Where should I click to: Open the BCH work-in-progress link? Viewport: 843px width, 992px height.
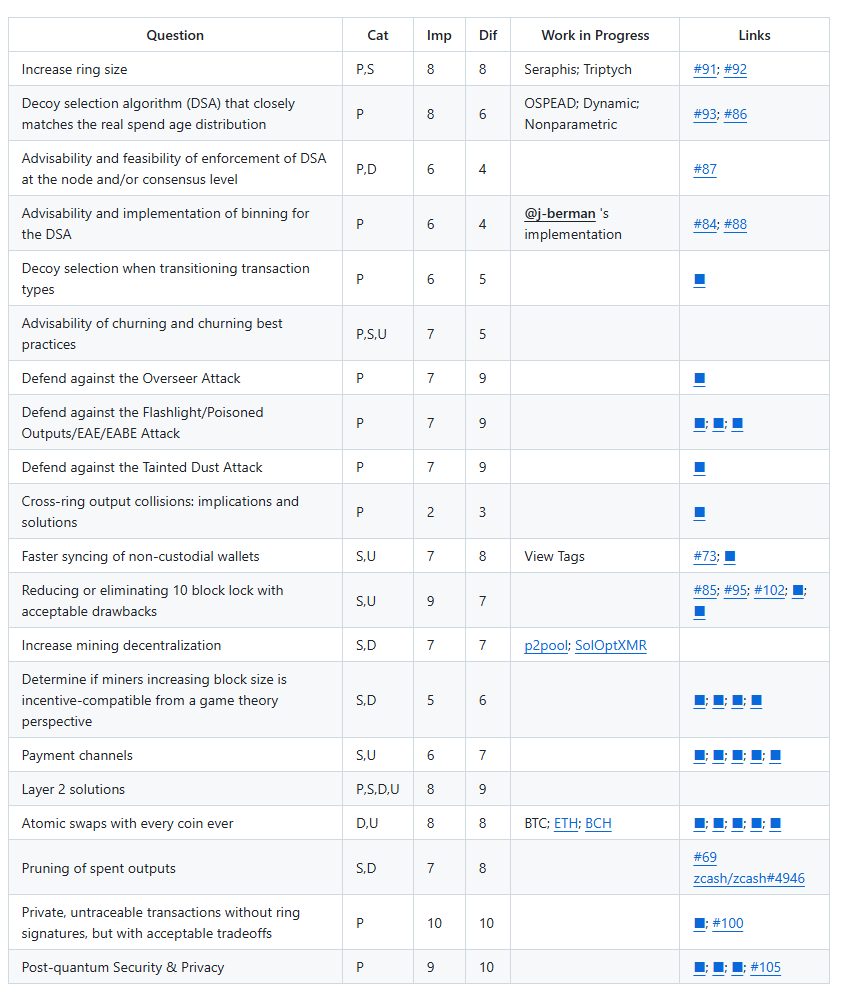coord(598,824)
